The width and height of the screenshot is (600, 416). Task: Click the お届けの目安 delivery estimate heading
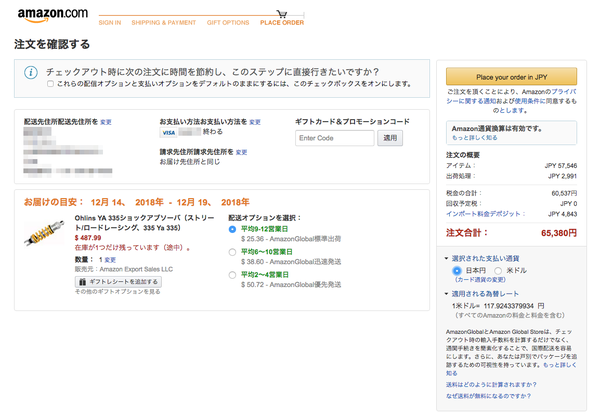pyautogui.click(x=137, y=202)
